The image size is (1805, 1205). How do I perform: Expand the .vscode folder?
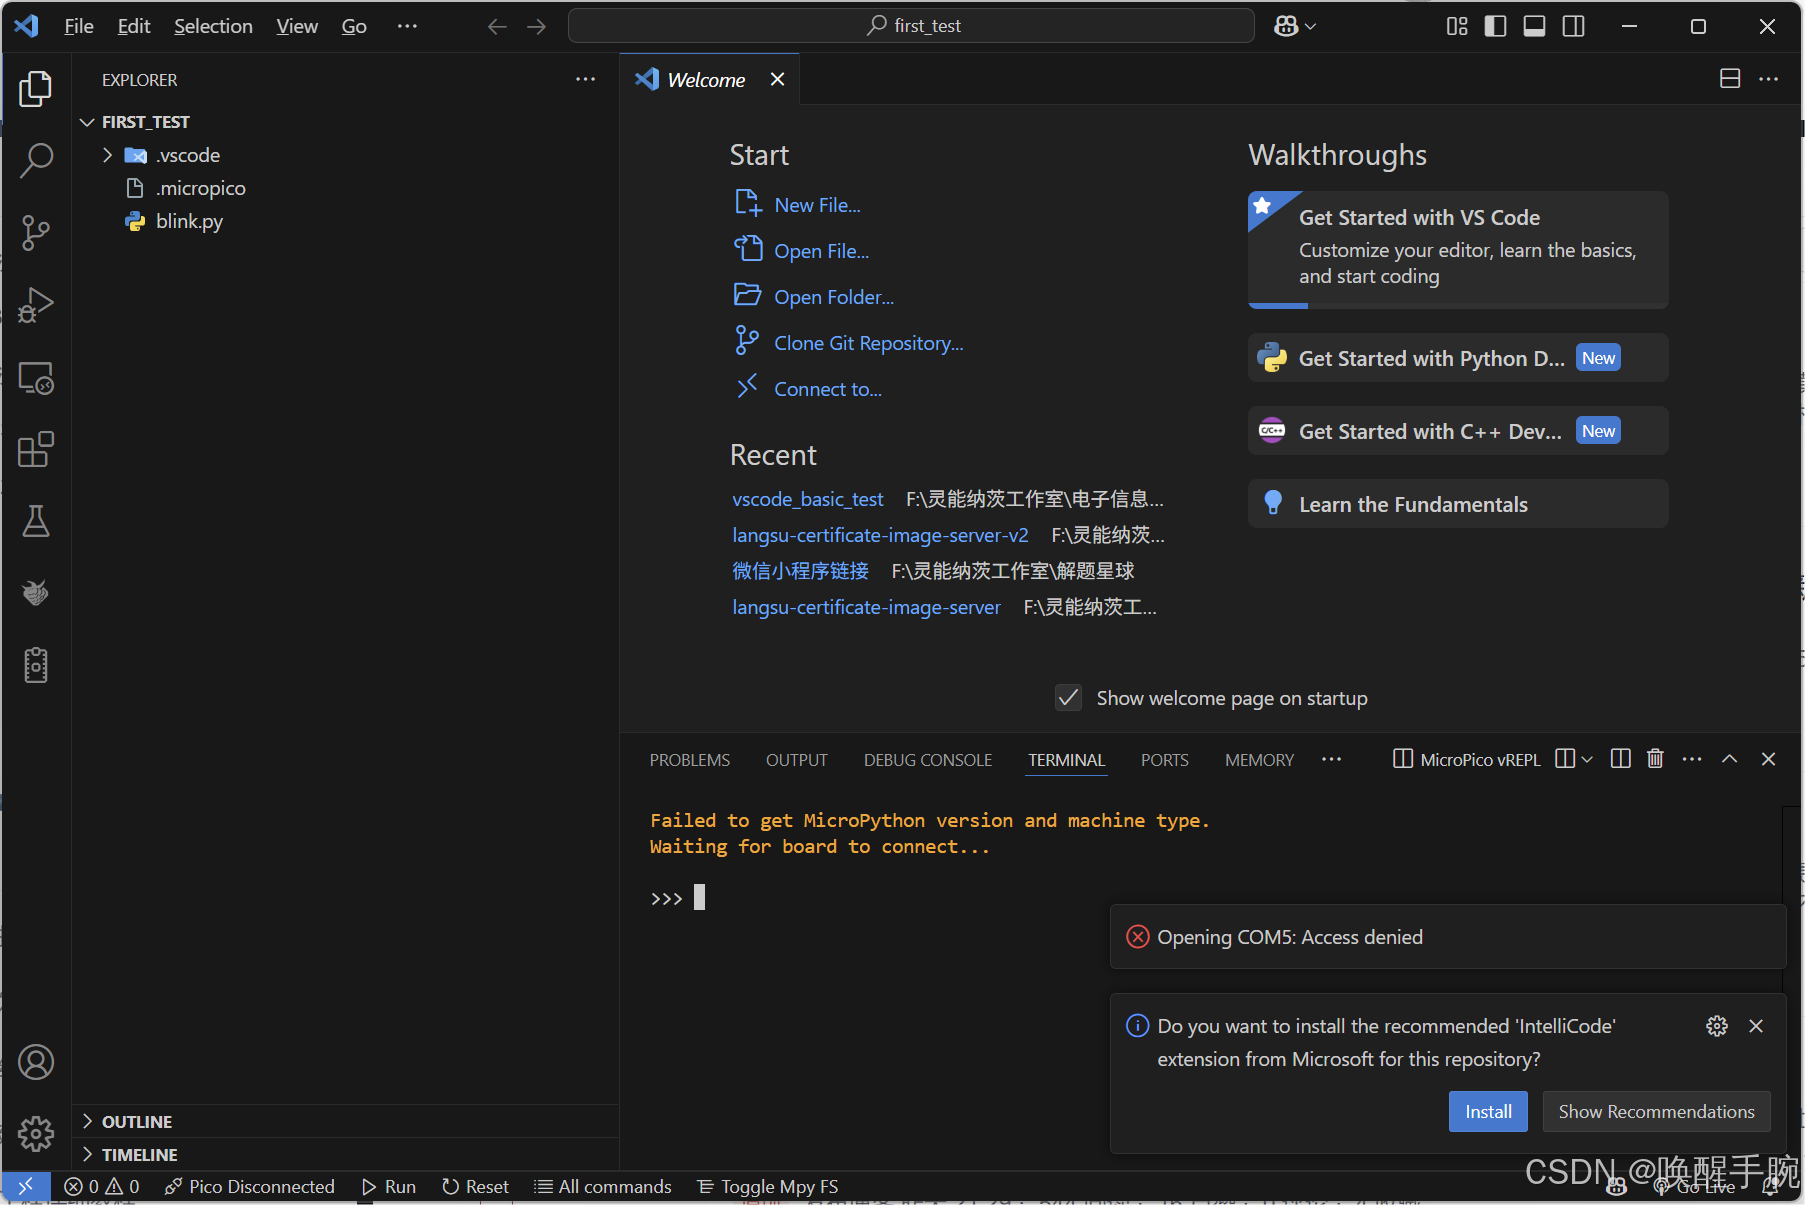pos(107,155)
